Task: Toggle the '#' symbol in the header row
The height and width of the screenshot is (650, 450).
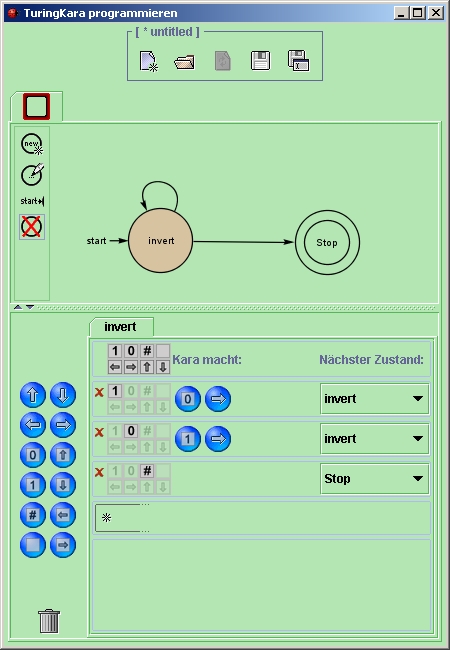Action: (x=147, y=351)
